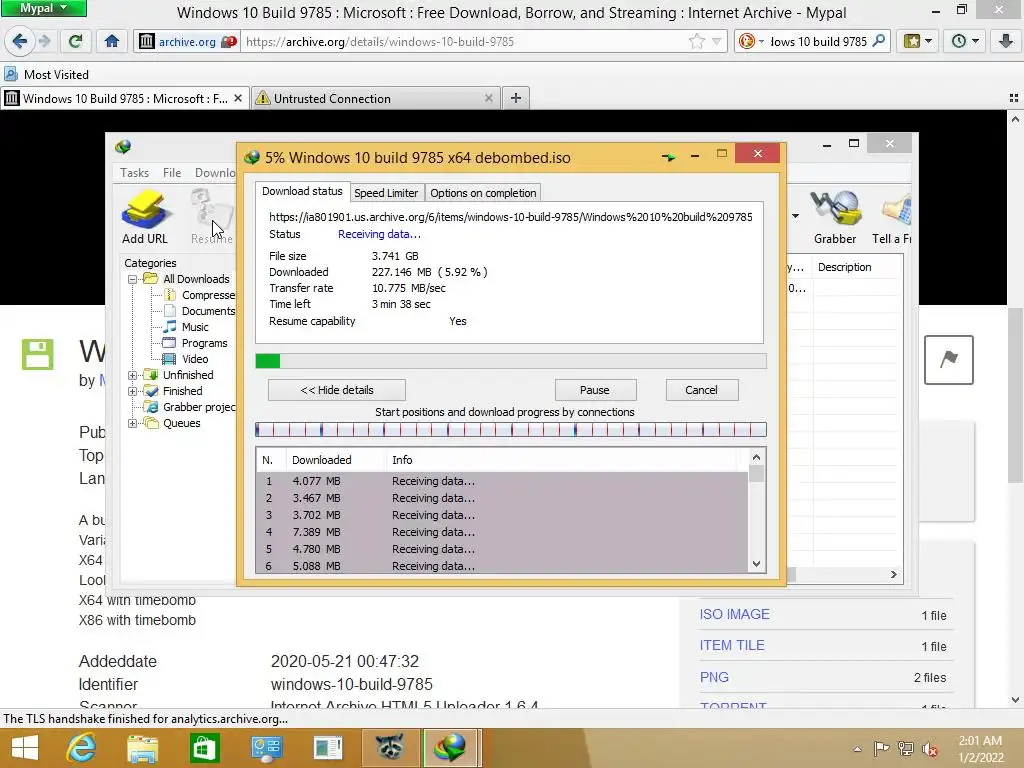This screenshot has height=768, width=1024.
Task: Expand the Unfinished category node
Action: click(133, 375)
